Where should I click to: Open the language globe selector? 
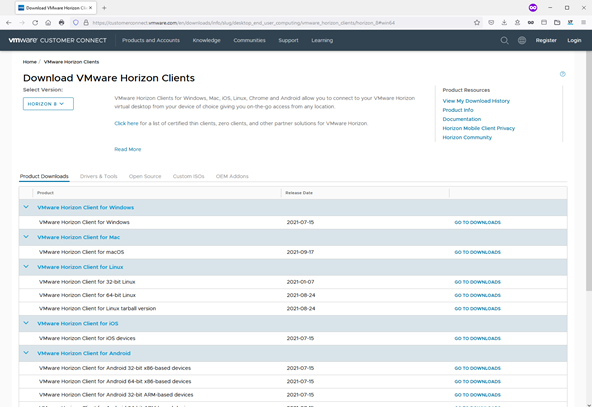point(522,40)
